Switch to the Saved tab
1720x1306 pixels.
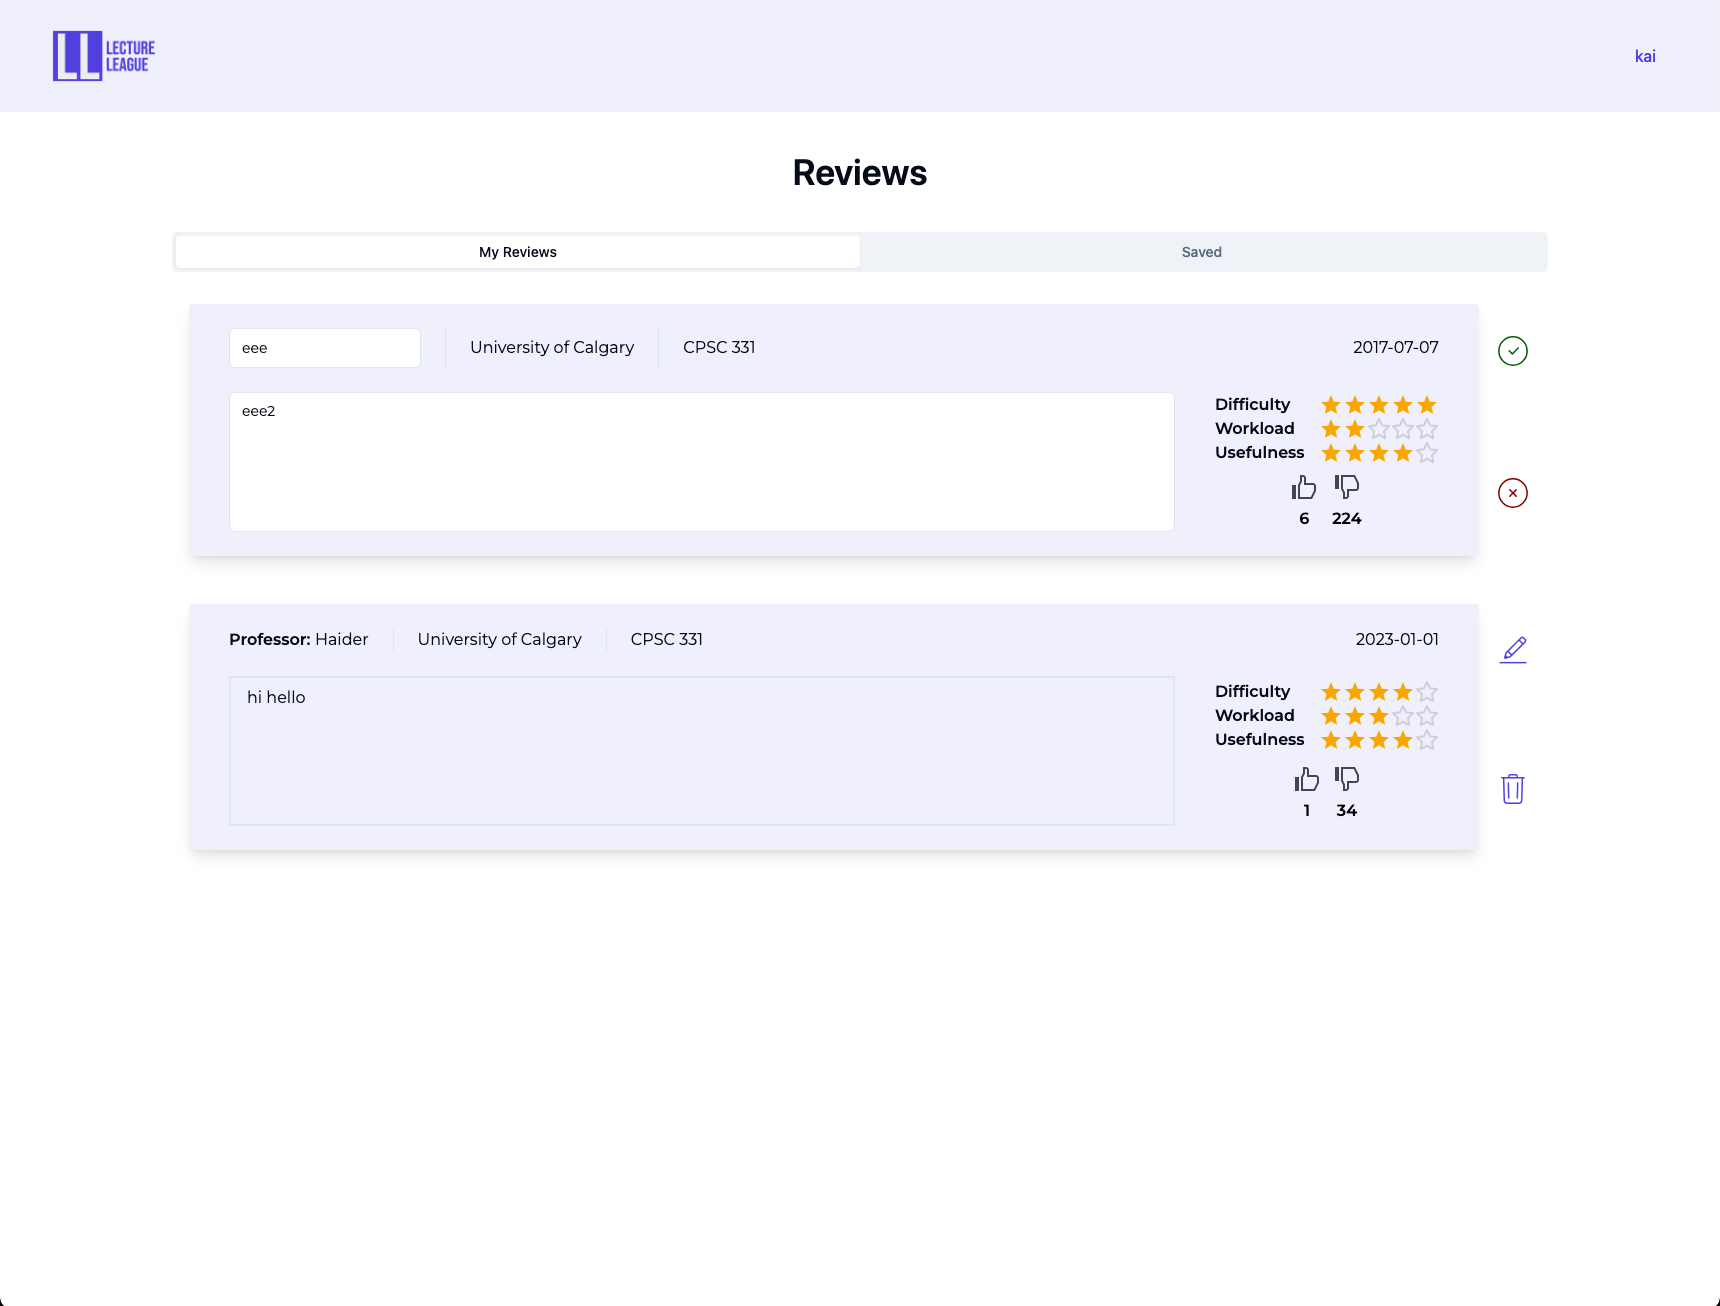tap(1202, 252)
